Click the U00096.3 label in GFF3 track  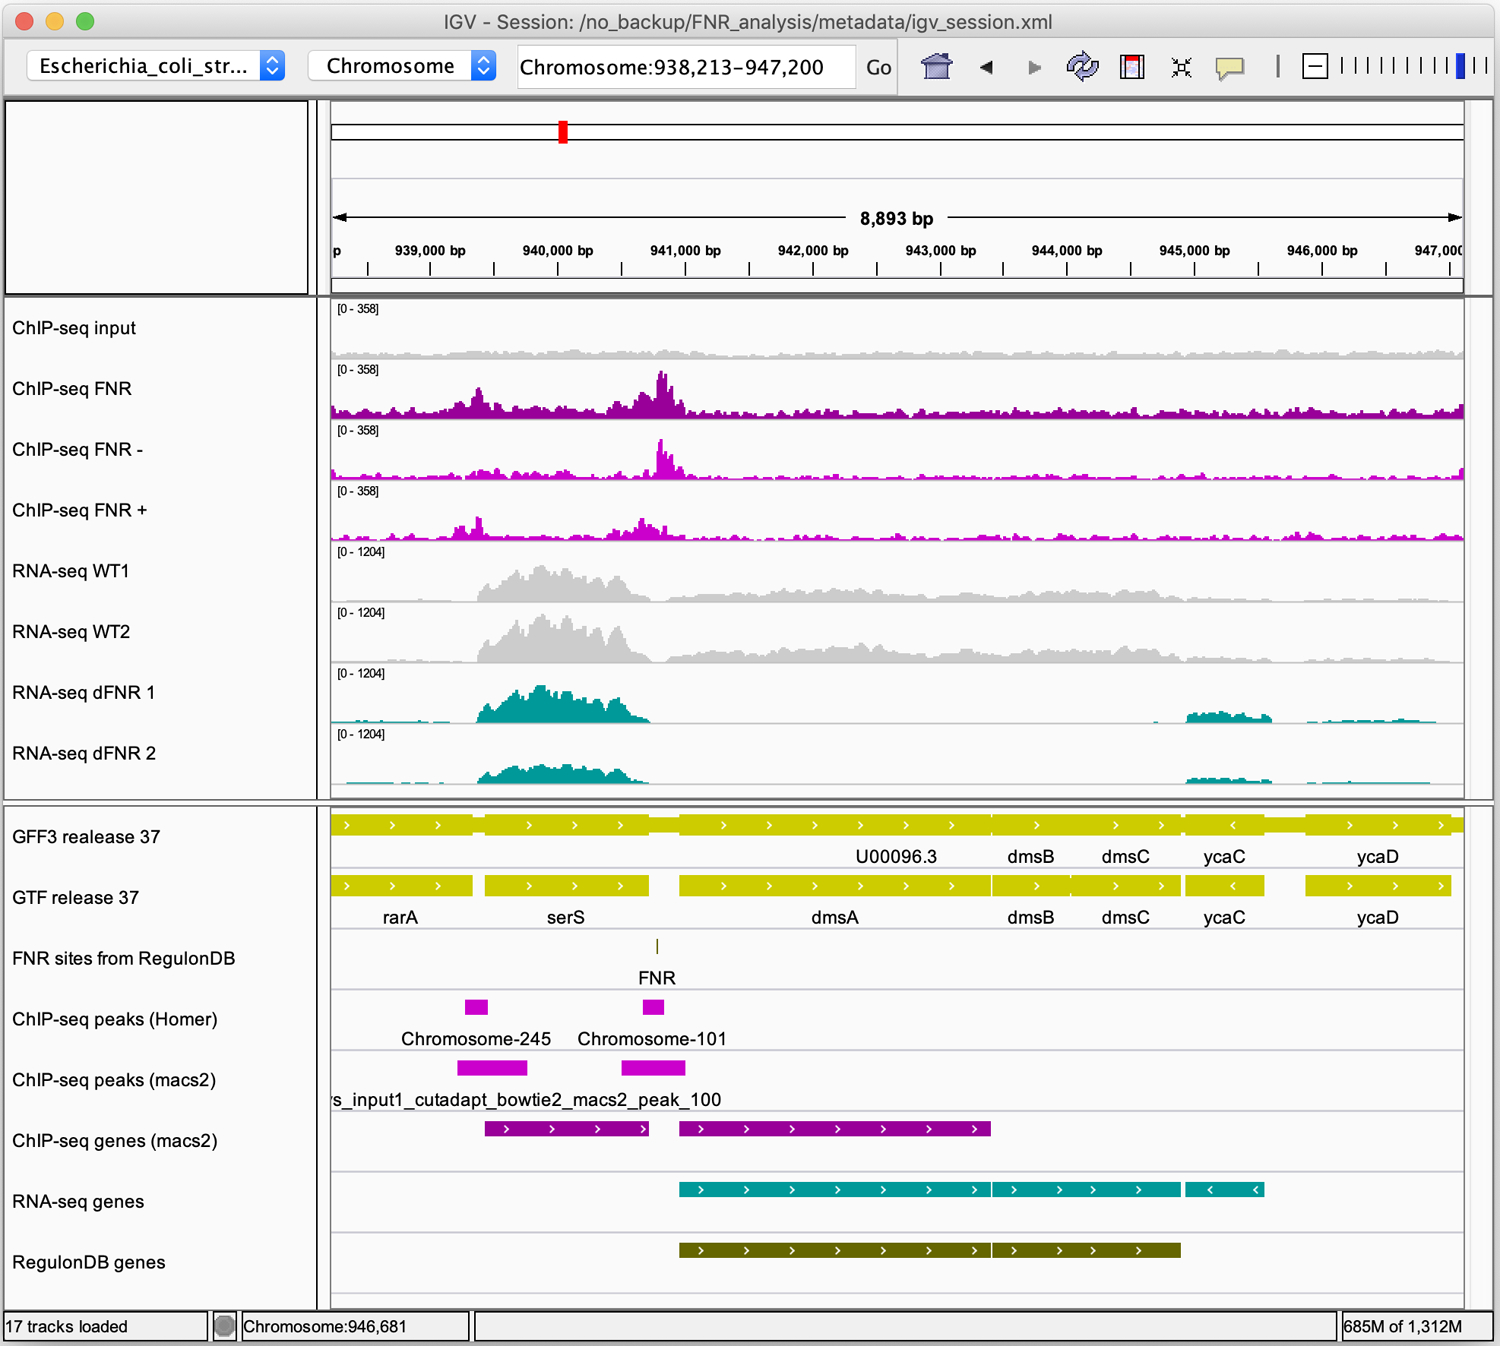click(x=896, y=857)
